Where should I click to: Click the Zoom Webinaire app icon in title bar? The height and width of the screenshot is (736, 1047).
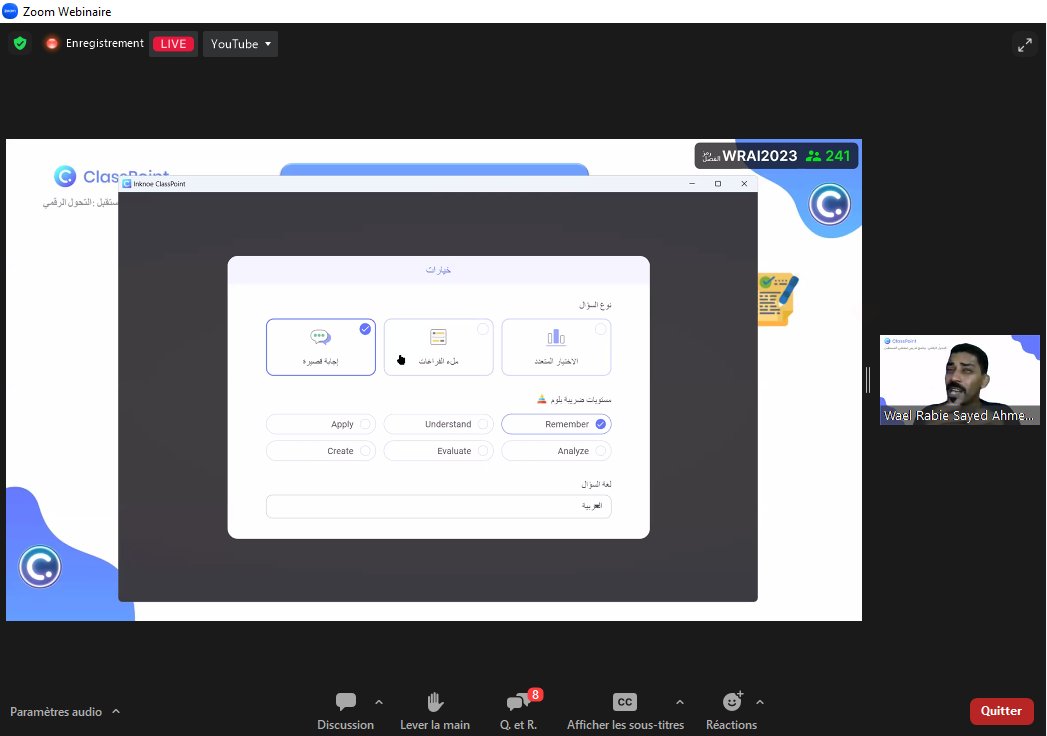(x=10, y=11)
